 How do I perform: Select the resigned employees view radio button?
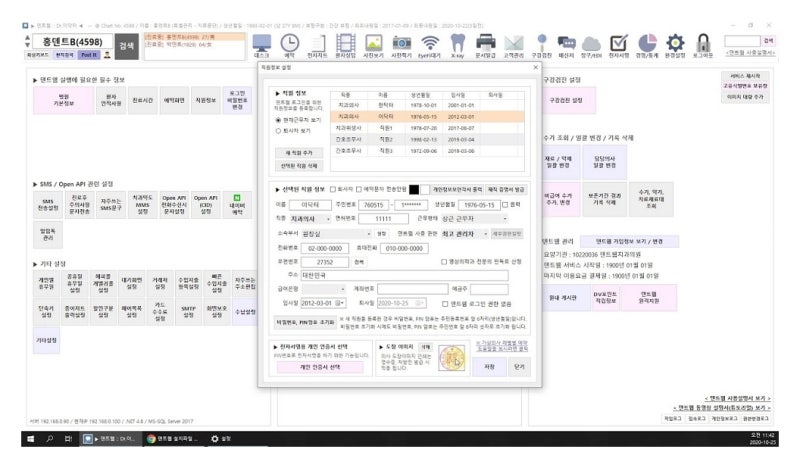[x=278, y=131]
